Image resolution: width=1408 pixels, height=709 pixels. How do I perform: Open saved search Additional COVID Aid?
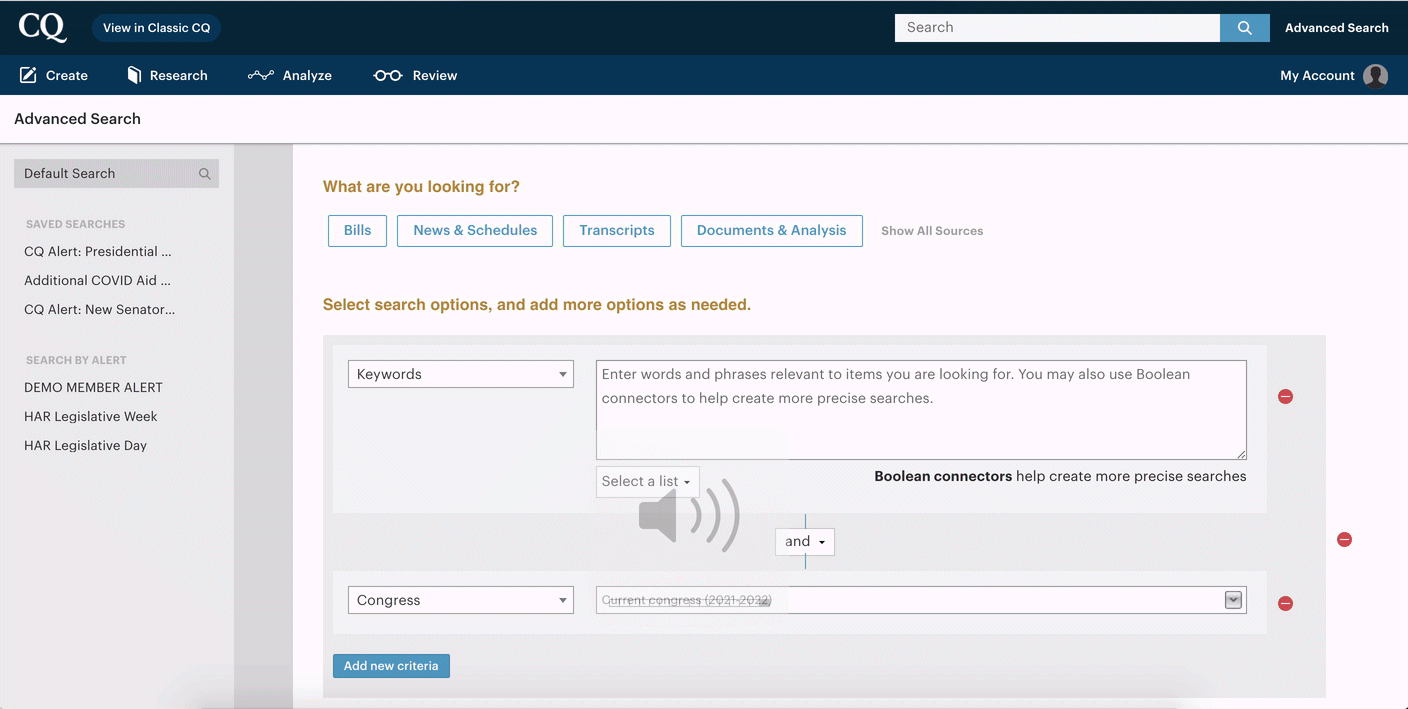tap(98, 281)
